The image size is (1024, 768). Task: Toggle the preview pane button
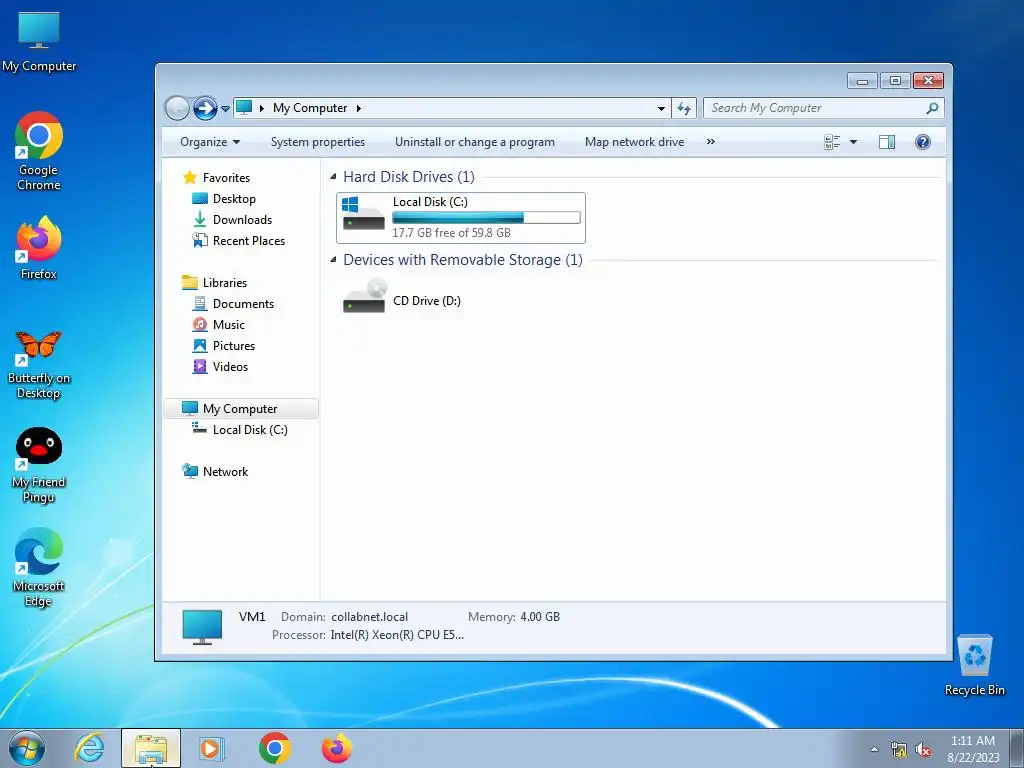(x=887, y=142)
